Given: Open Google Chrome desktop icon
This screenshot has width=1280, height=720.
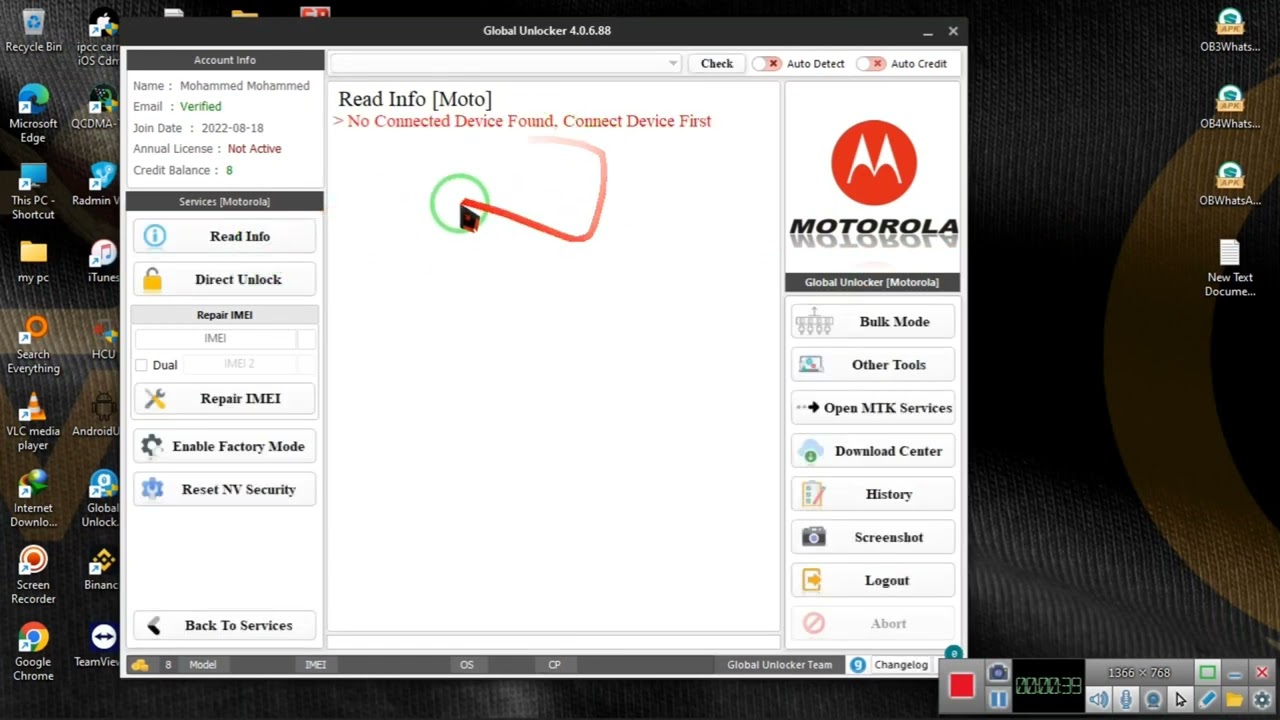Looking at the screenshot, I should [33, 652].
